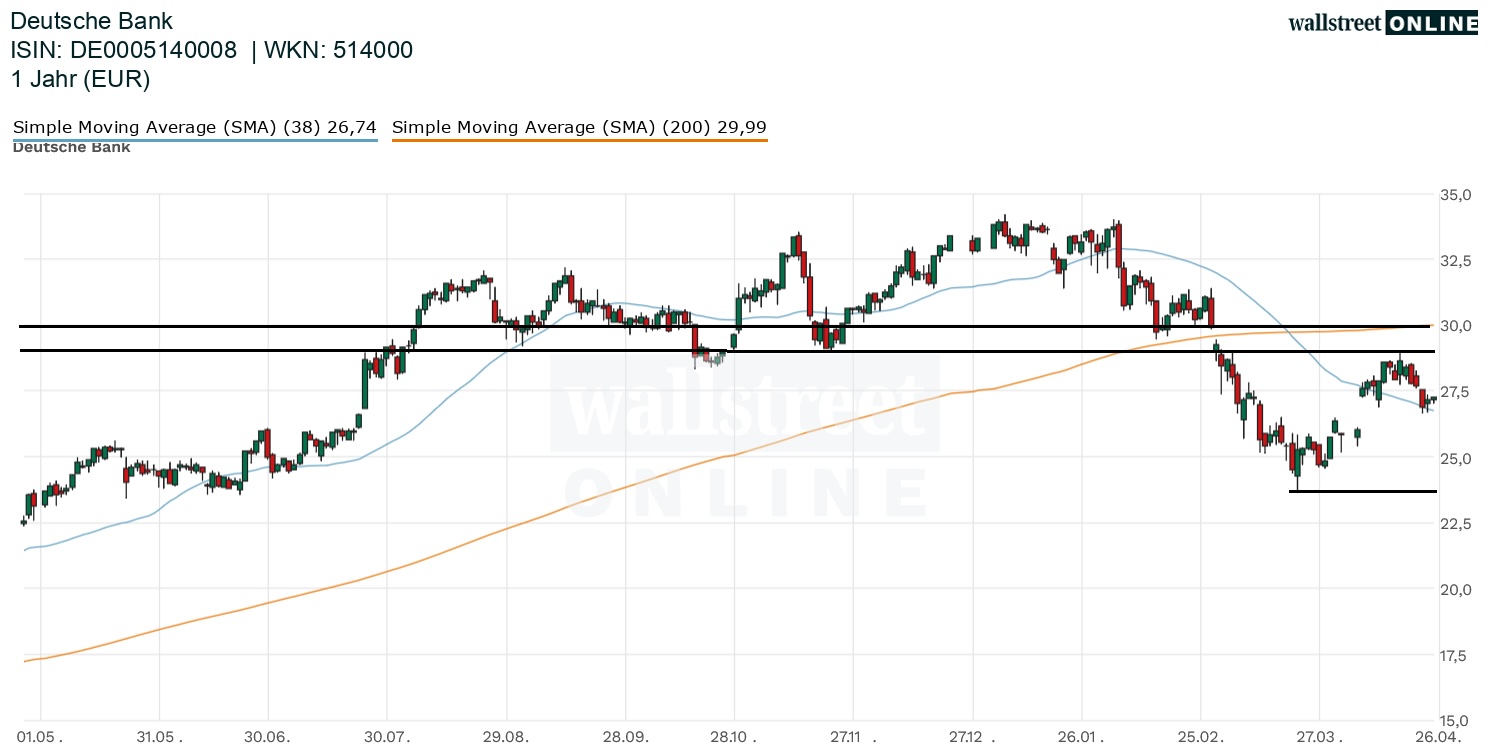Click the 30.07. date axis label
Screen dimensions: 1490x745
coord(387,736)
